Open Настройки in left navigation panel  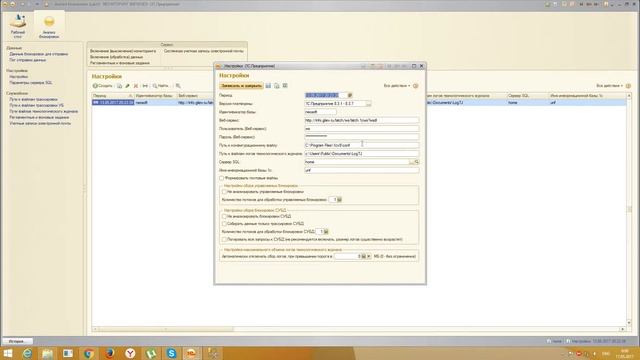tap(19, 77)
